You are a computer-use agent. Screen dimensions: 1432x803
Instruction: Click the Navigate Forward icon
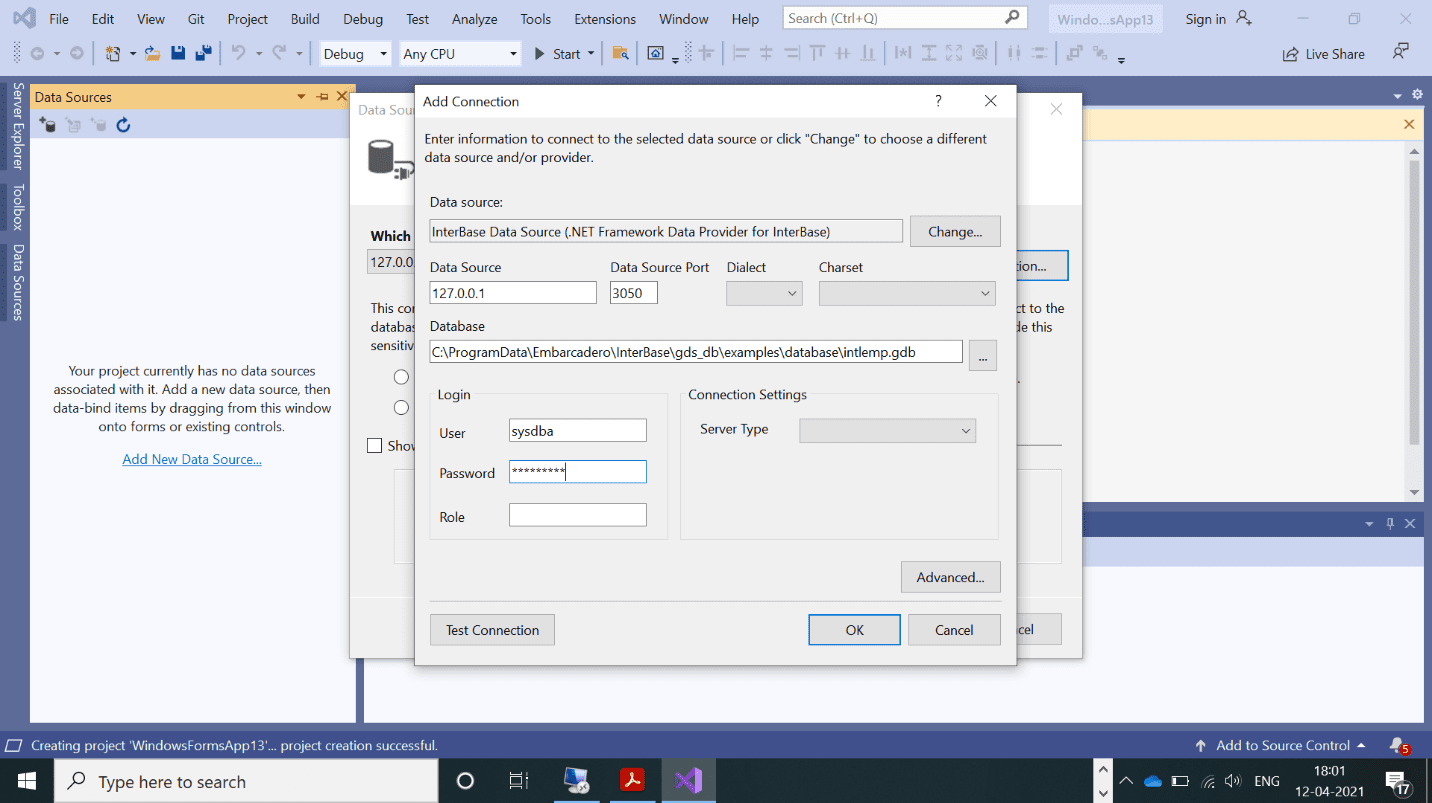[x=77, y=54]
